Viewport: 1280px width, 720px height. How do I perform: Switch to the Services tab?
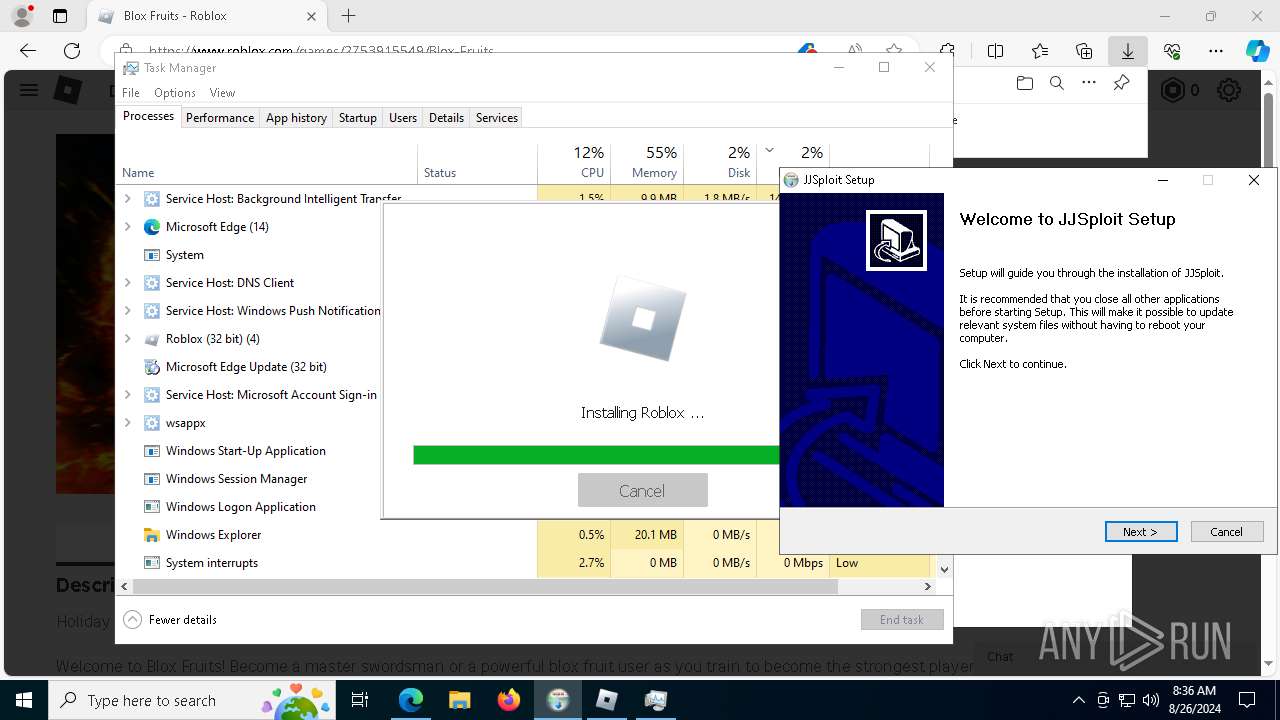[x=497, y=118]
